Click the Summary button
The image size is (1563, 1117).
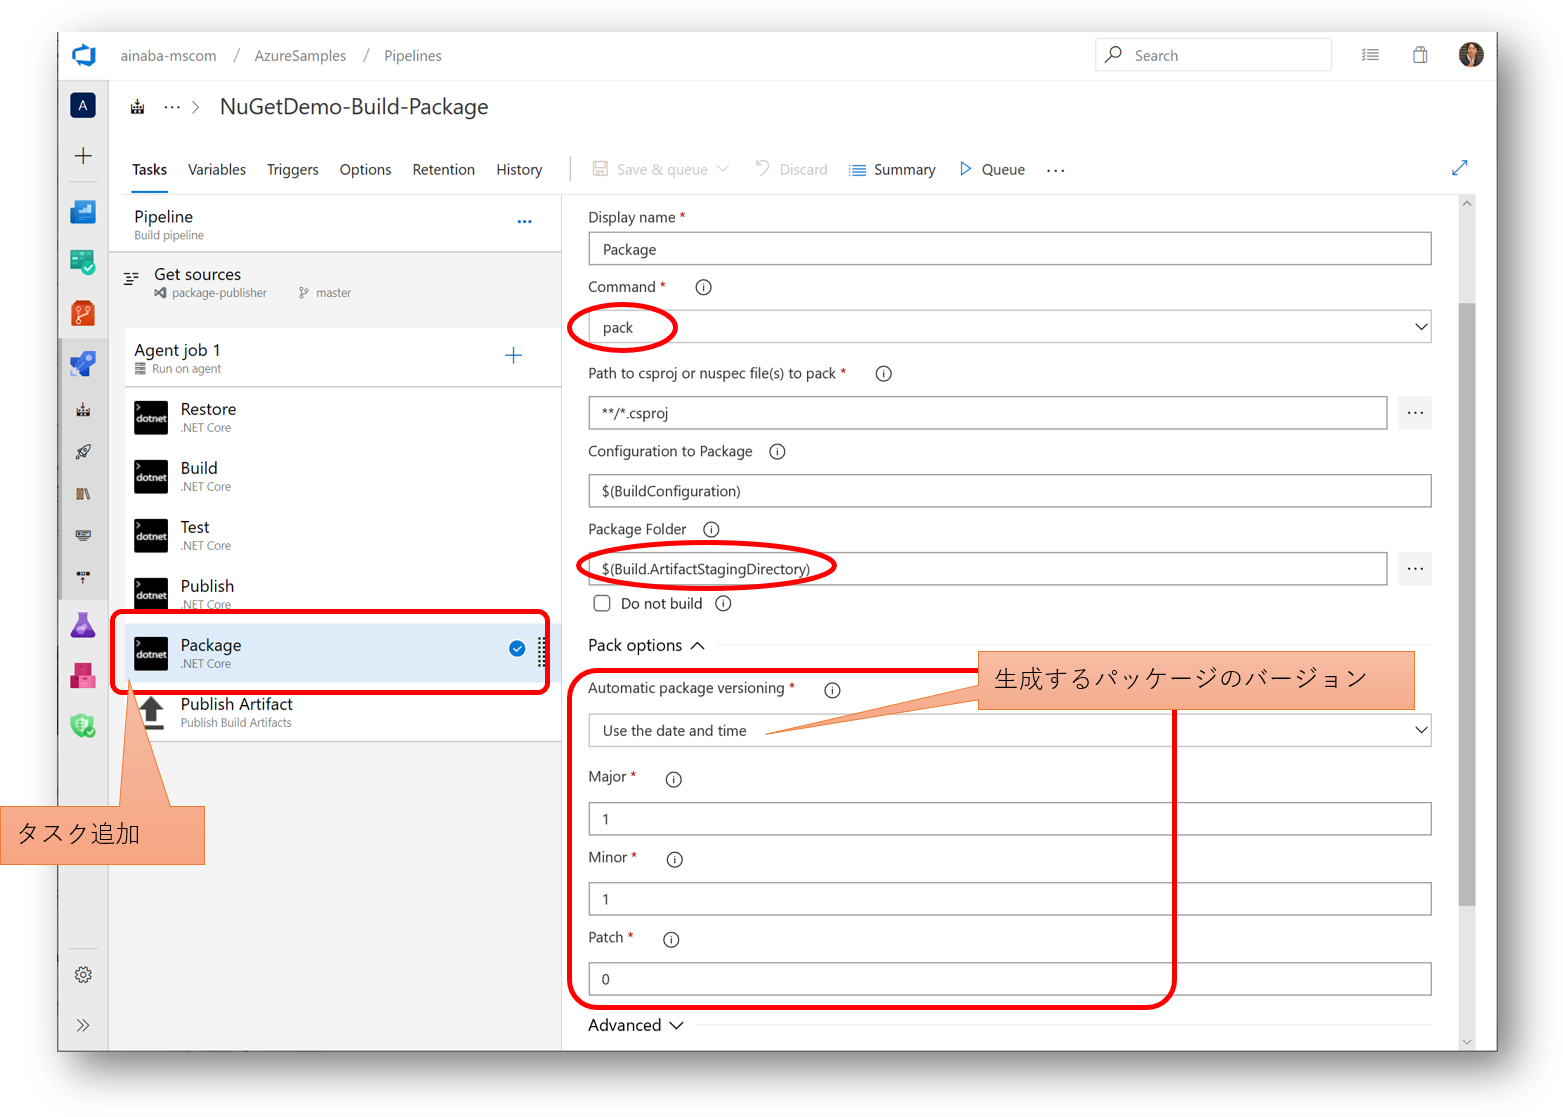[892, 169]
